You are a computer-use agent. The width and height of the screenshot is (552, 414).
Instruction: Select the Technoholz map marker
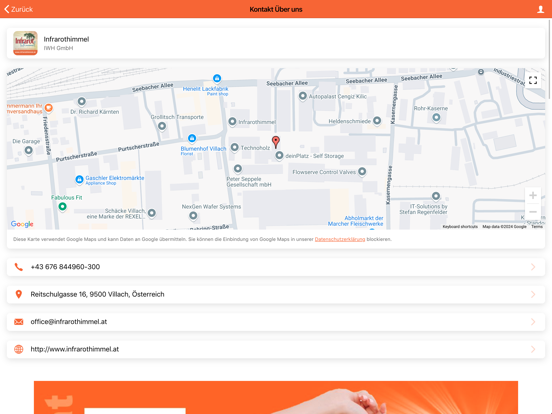coord(234,147)
